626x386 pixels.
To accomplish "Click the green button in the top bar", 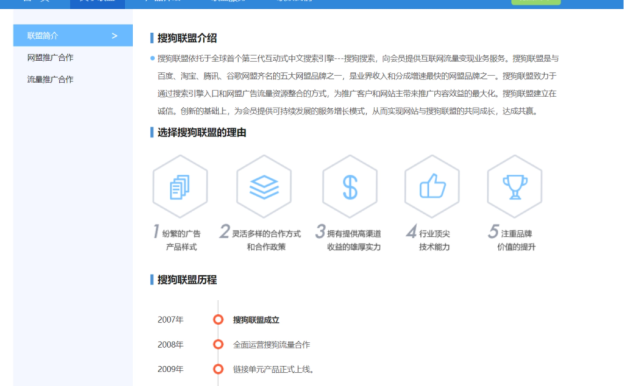I will [x=536, y=2].
